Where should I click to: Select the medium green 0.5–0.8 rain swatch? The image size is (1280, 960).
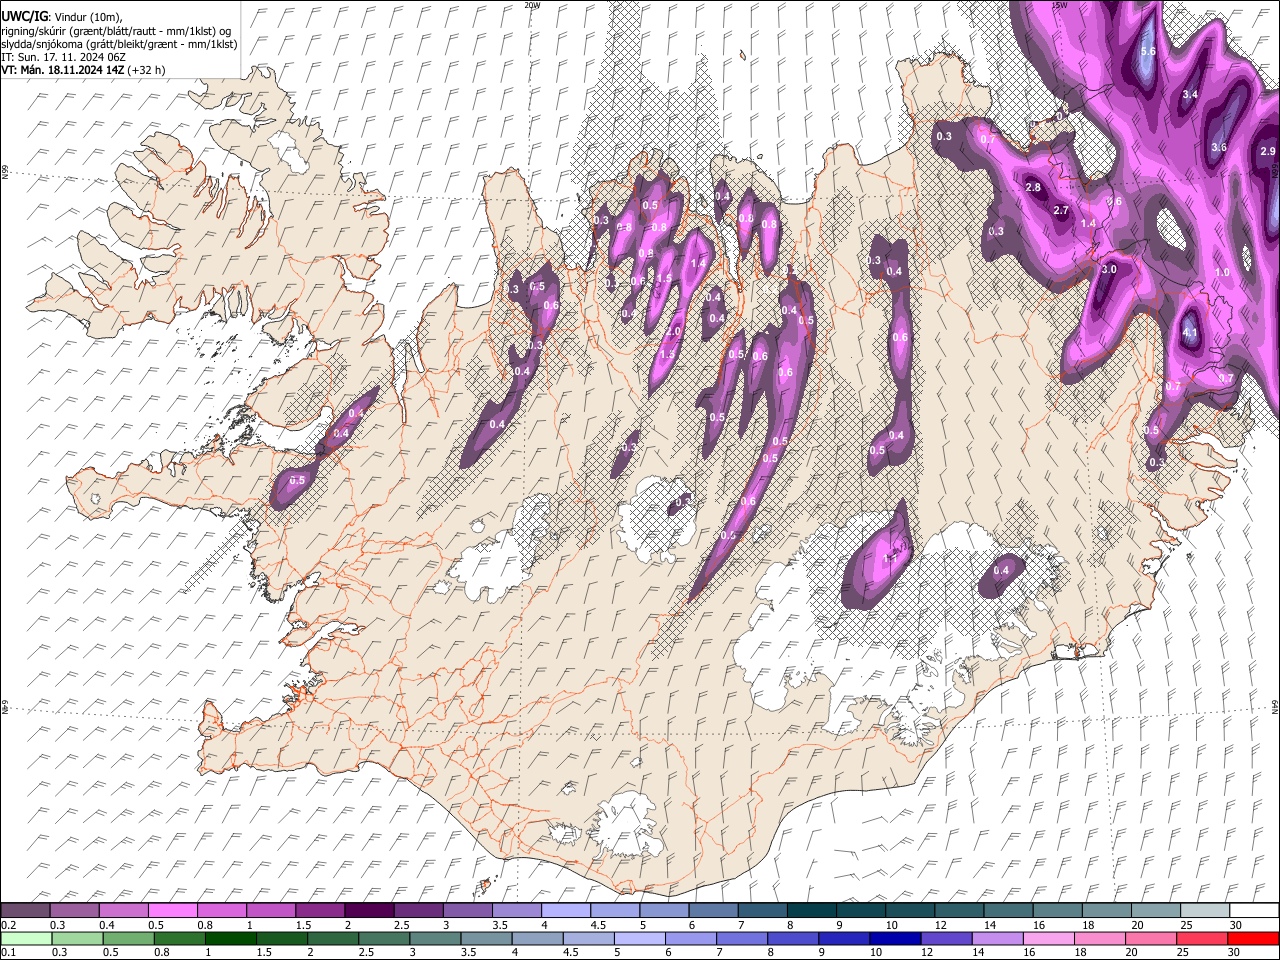pos(129,938)
